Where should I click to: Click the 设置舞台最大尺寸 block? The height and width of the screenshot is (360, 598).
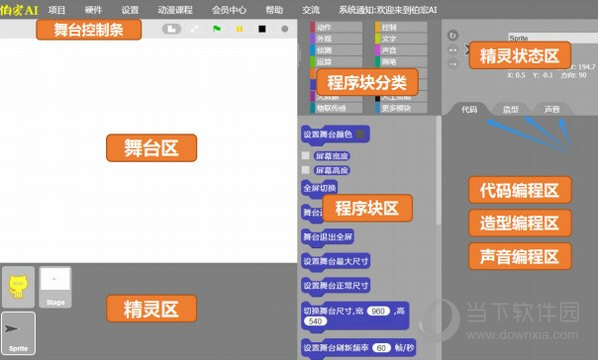pyautogui.click(x=336, y=262)
